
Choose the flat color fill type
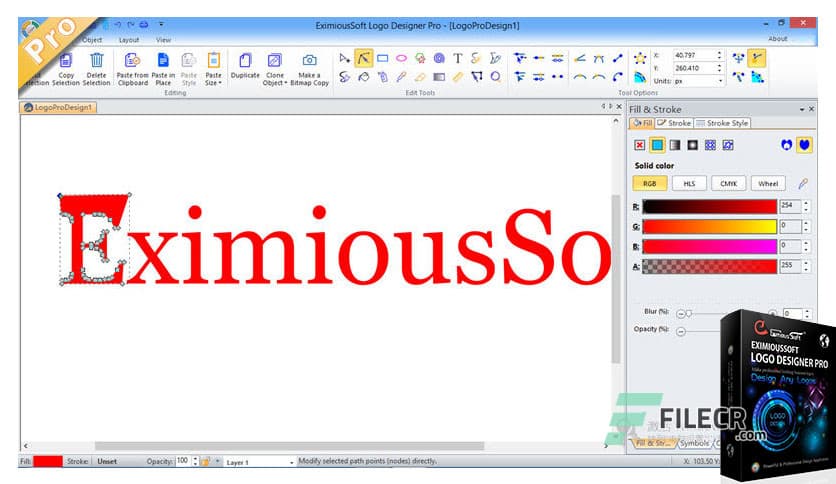point(657,145)
